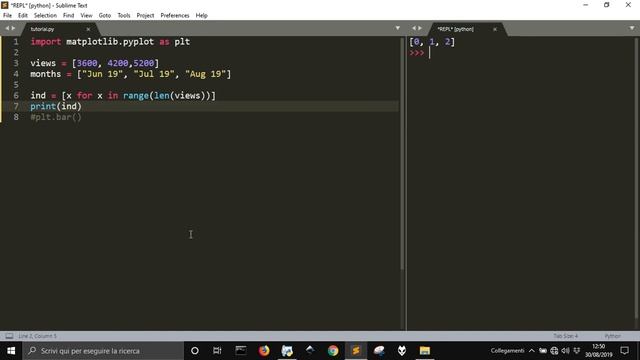640x360 pixels.
Task: Open File Explorer from the taskbar
Action: [x=425, y=351]
